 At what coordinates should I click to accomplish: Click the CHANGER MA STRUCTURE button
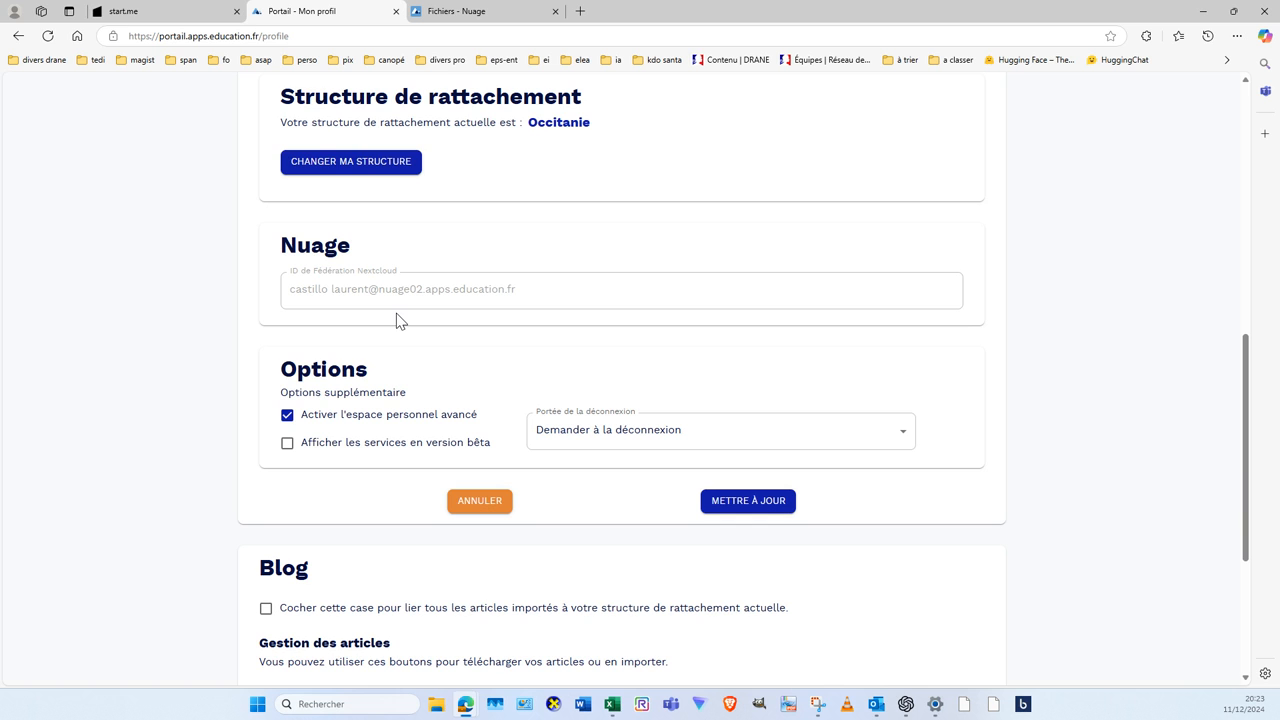[351, 162]
